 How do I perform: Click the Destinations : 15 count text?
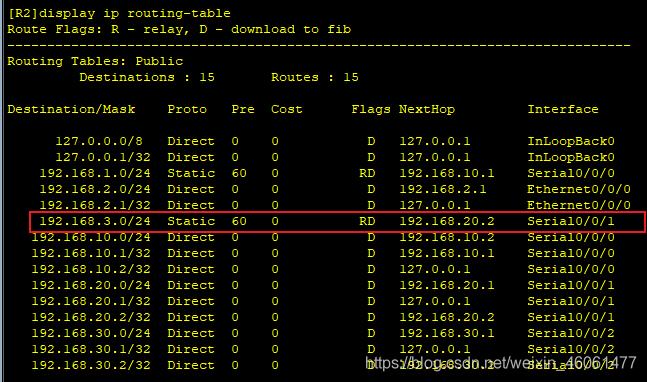point(147,78)
